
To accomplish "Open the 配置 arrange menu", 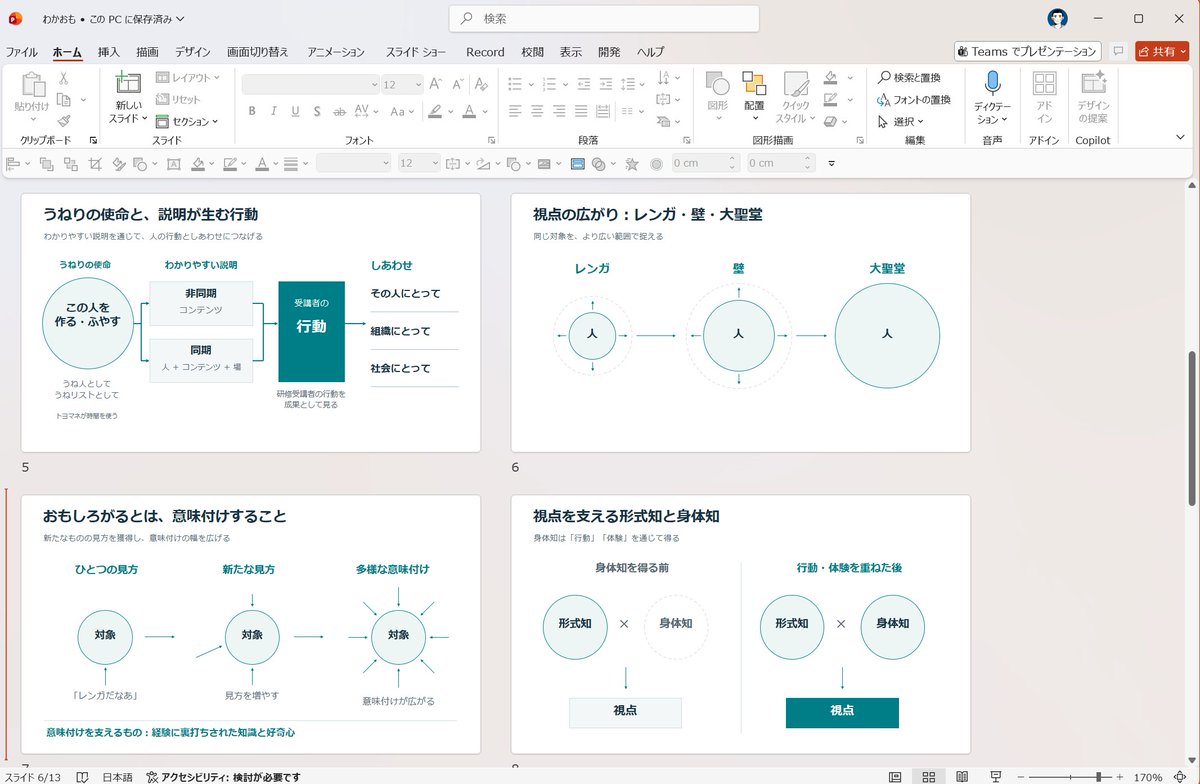I will (x=754, y=97).
